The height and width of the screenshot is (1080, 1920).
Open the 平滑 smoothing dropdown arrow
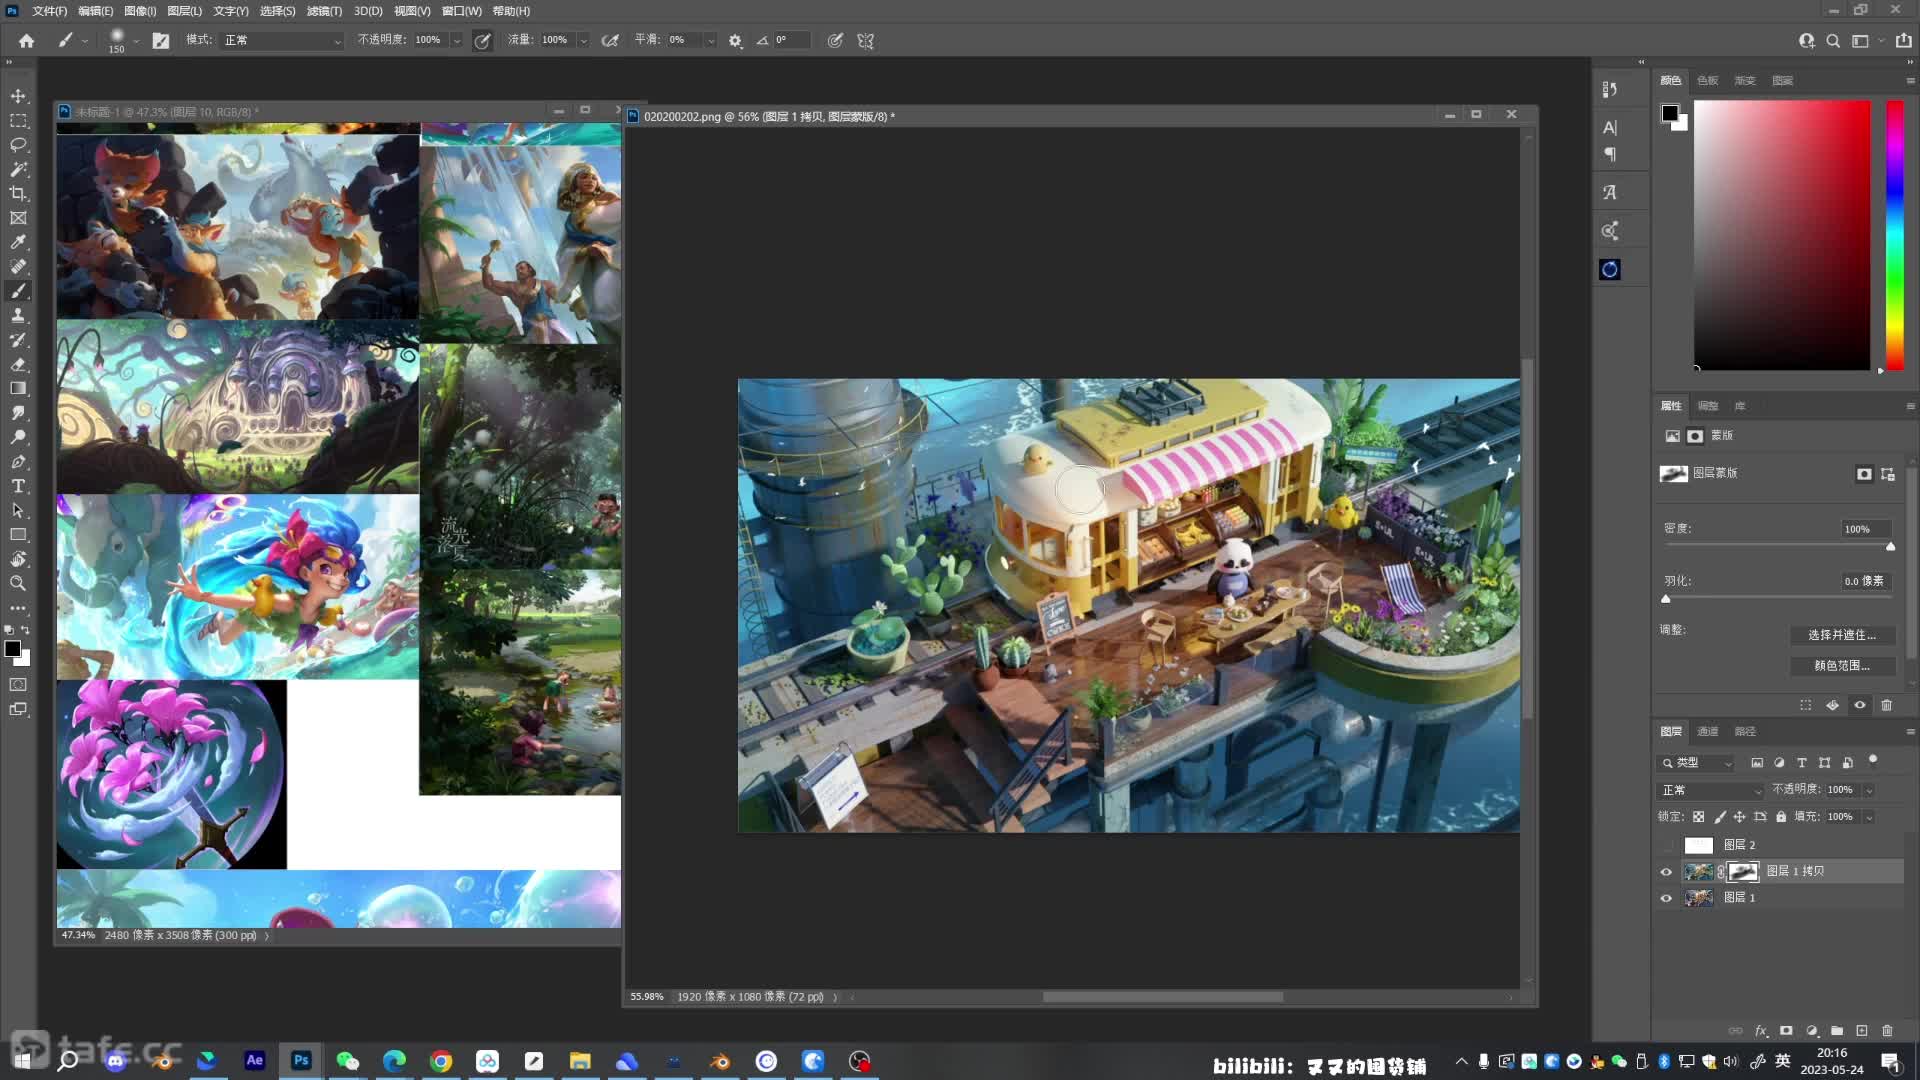tap(711, 40)
